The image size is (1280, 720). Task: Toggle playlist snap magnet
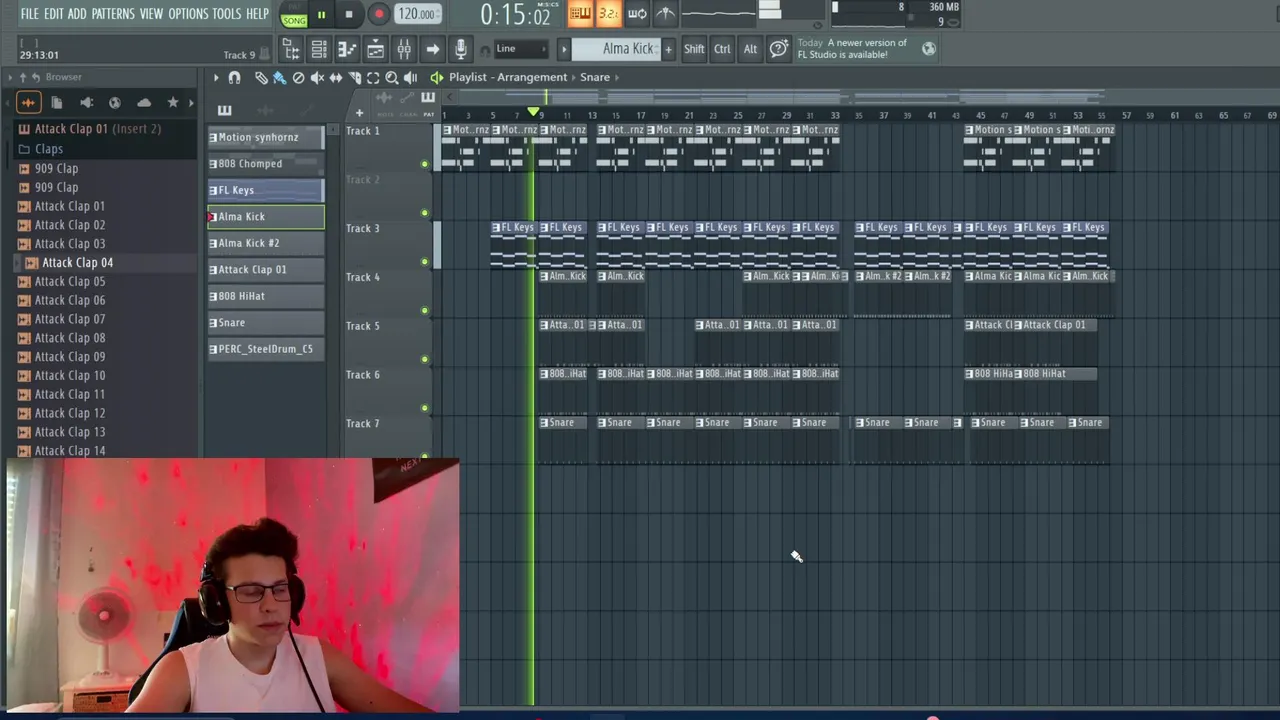tap(234, 78)
